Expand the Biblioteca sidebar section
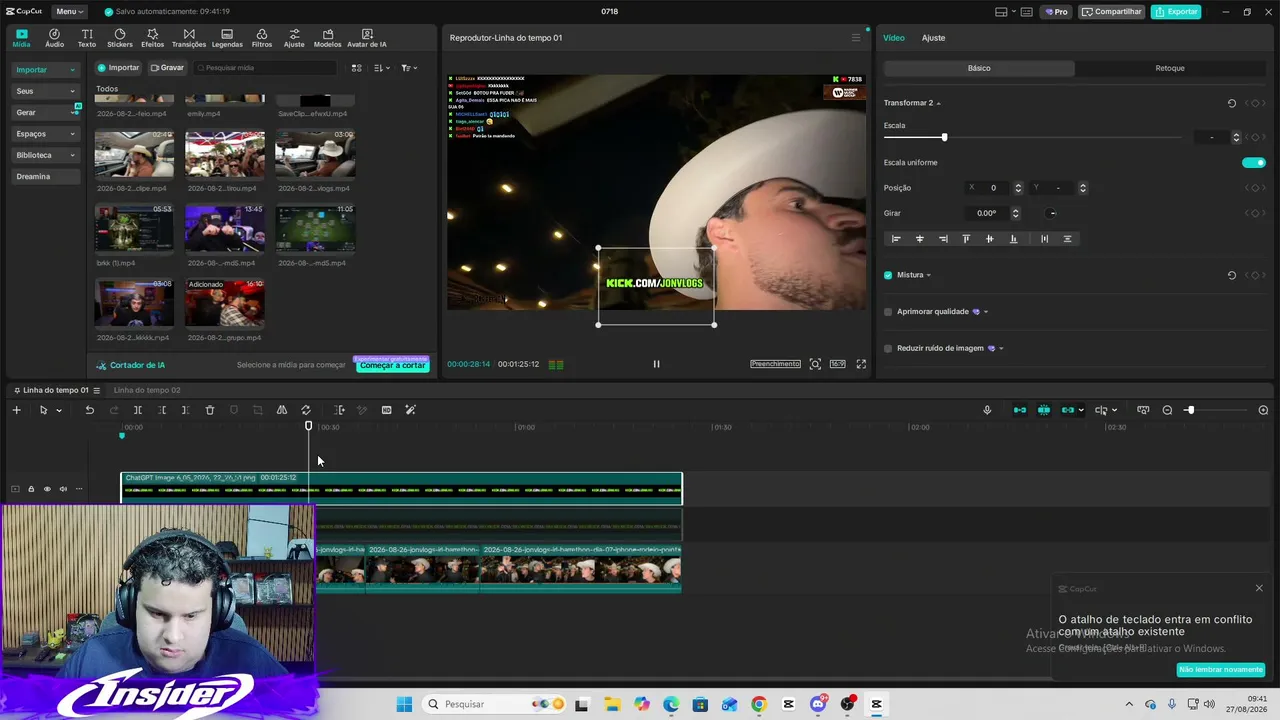This screenshot has width=1280, height=720. click(x=45, y=155)
